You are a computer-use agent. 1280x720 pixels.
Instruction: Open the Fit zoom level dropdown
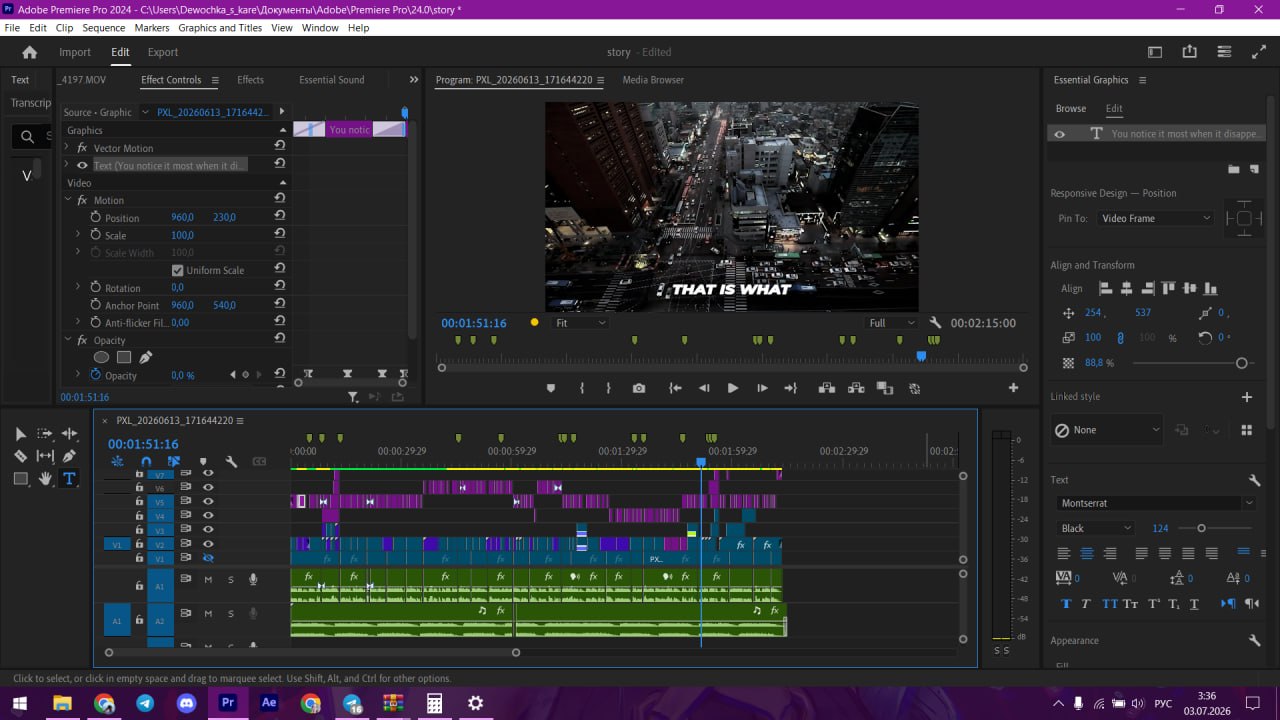[581, 323]
